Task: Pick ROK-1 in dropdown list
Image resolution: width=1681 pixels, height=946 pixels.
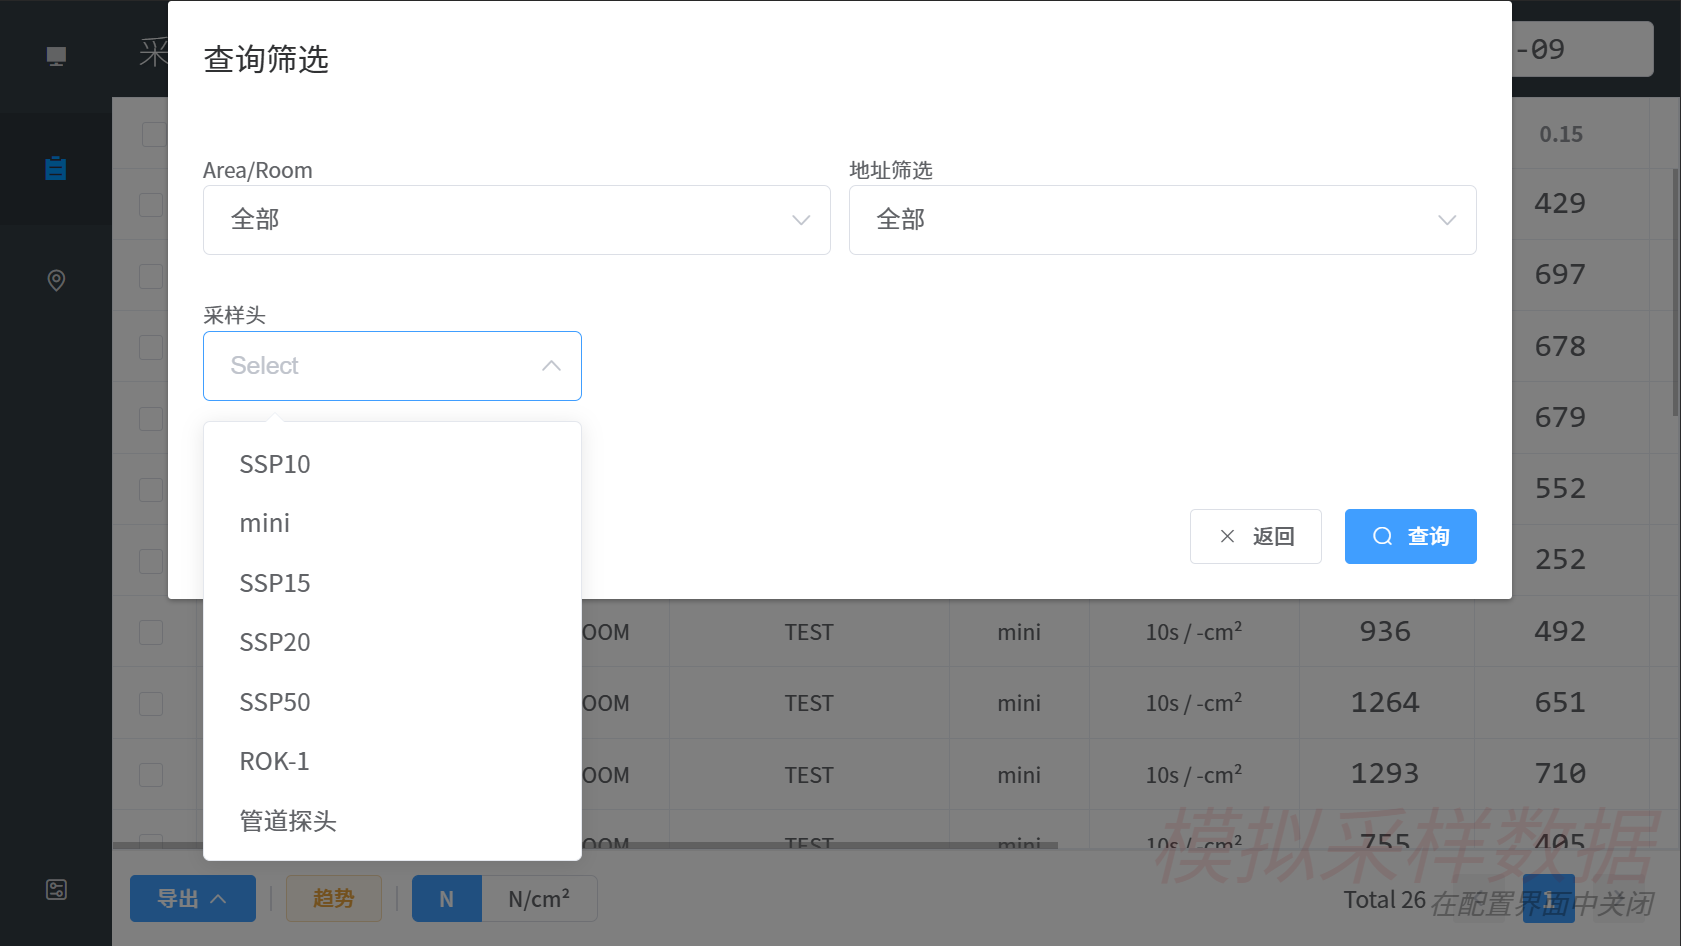Action: [x=275, y=761]
